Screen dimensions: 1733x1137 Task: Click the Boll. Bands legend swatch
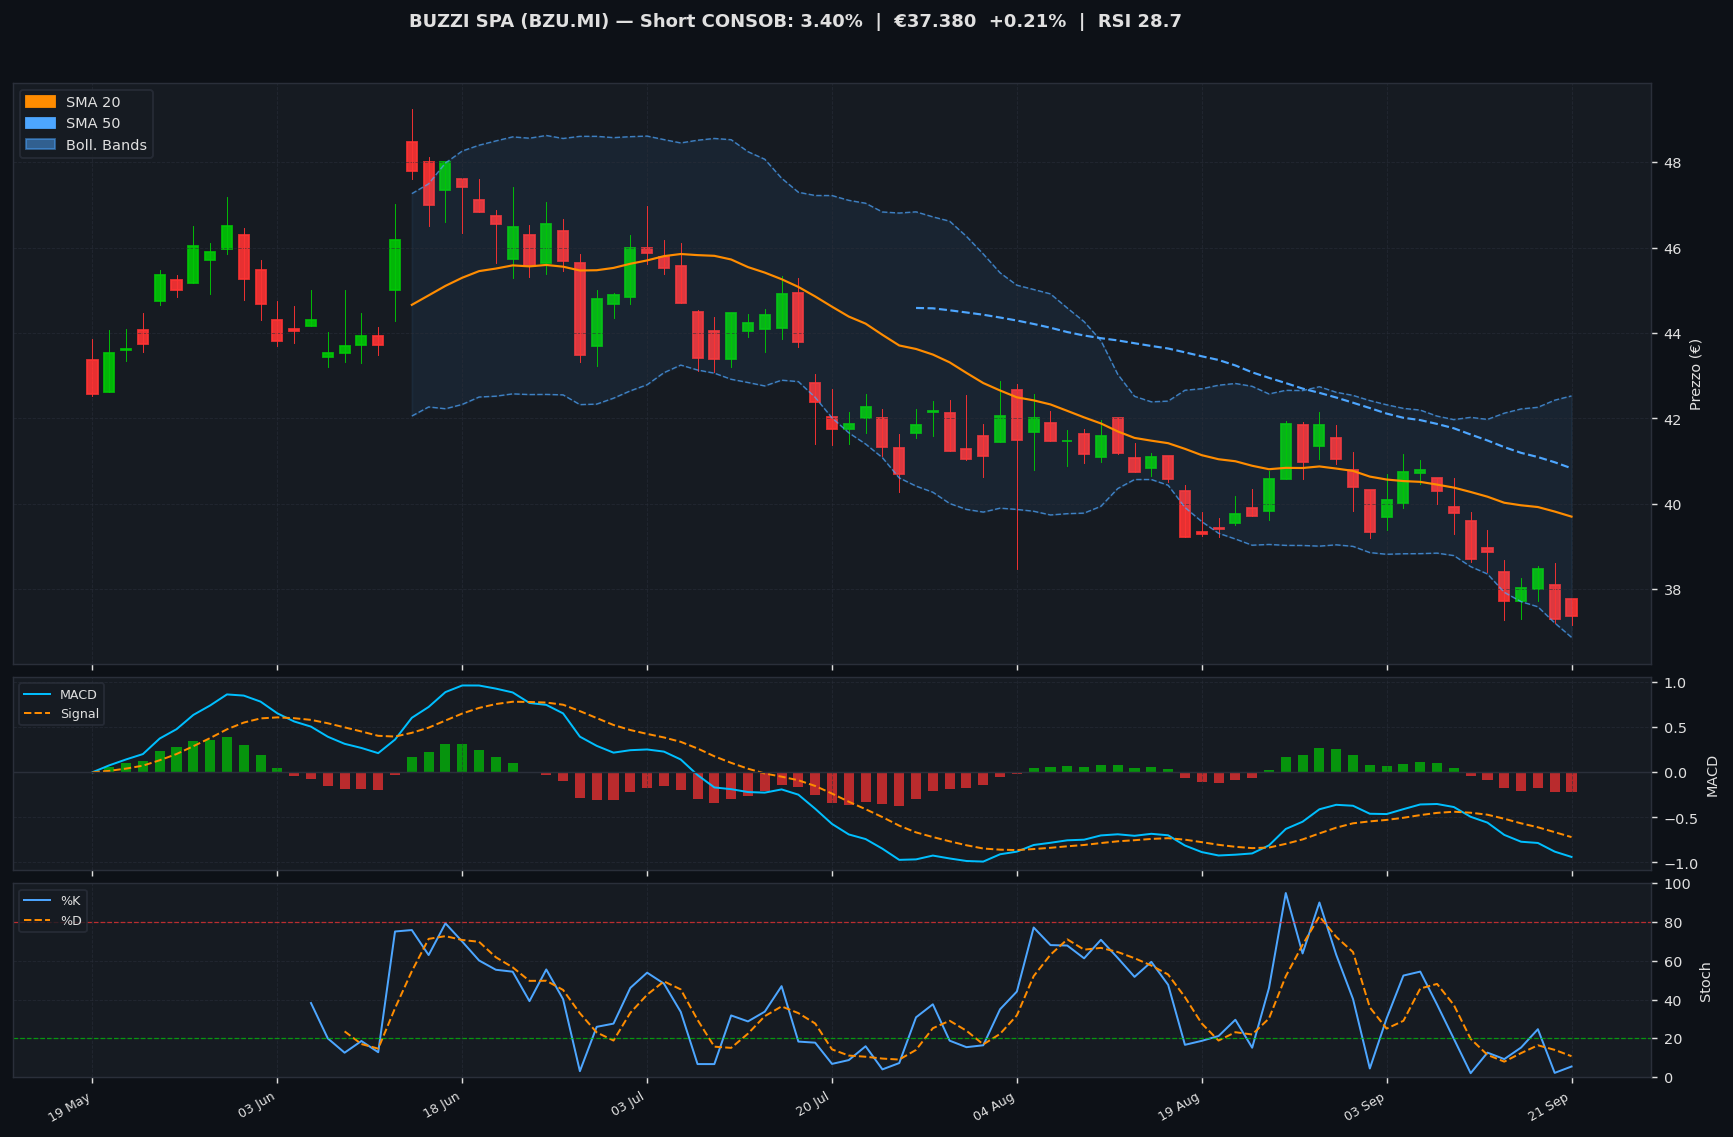pos(40,145)
